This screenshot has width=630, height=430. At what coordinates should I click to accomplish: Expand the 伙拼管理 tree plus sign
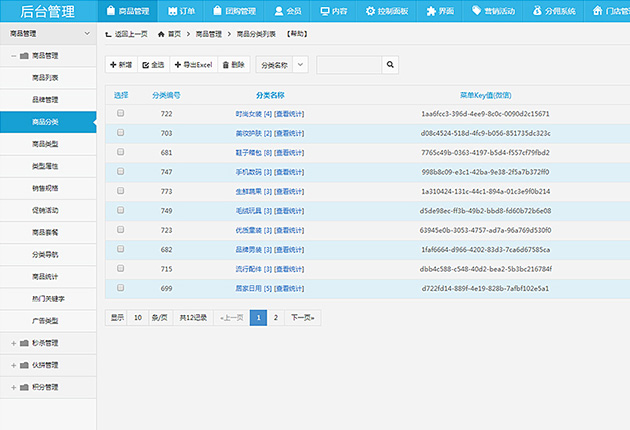pos(14,366)
